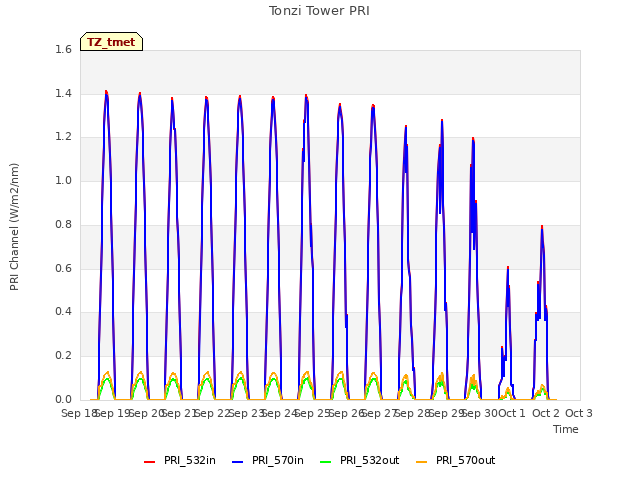Viewport: 640px width, 480px height.
Task: Click the 1.0 y-axis tick label
Action: tap(63, 180)
